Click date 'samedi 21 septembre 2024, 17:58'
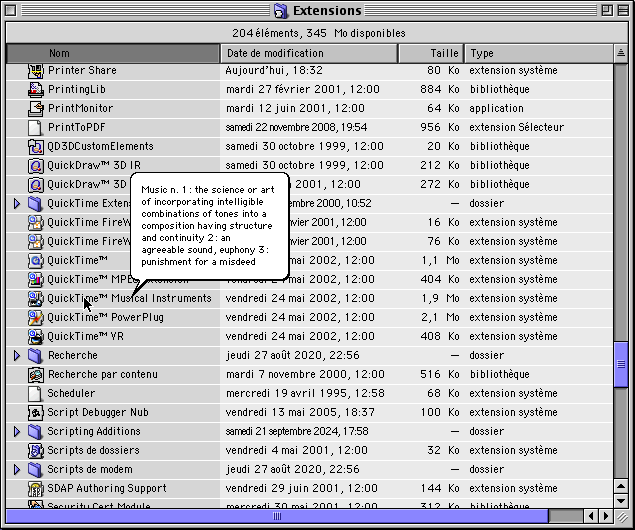Viewport: 635px width, 530px height. coord(297,432)
